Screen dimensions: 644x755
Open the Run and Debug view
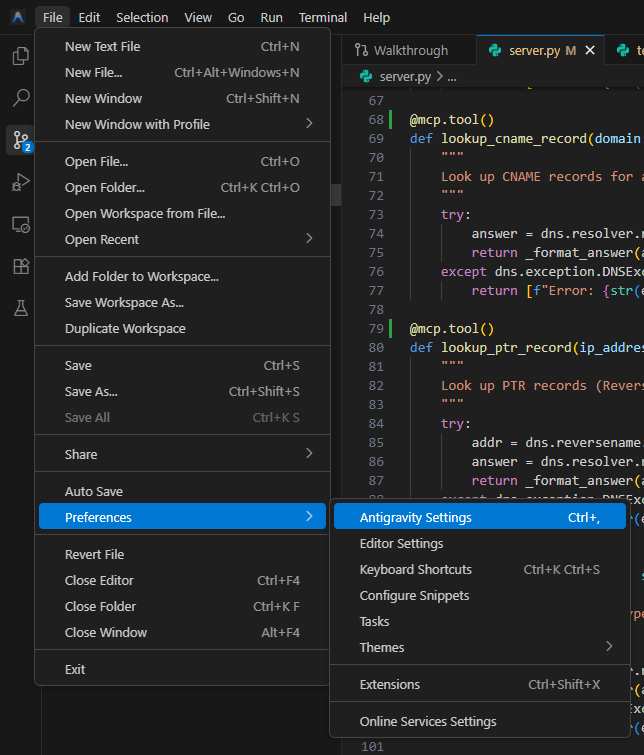[20, 182]
